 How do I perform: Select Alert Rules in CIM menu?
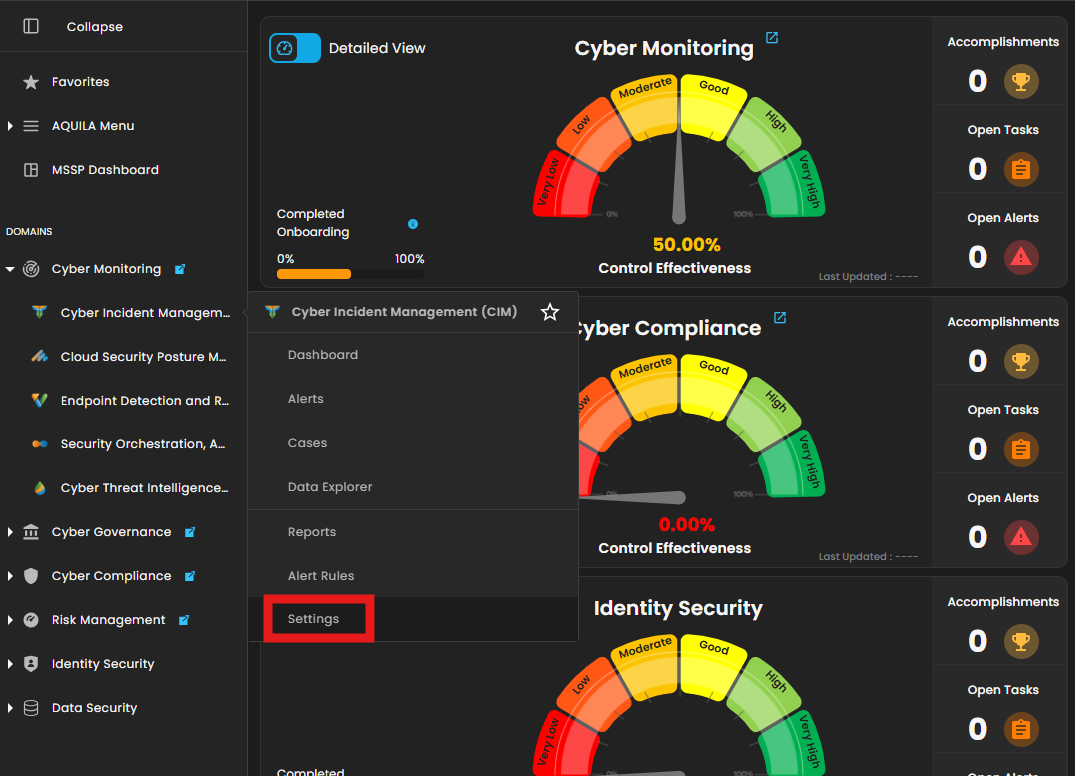tap(321, 576)
